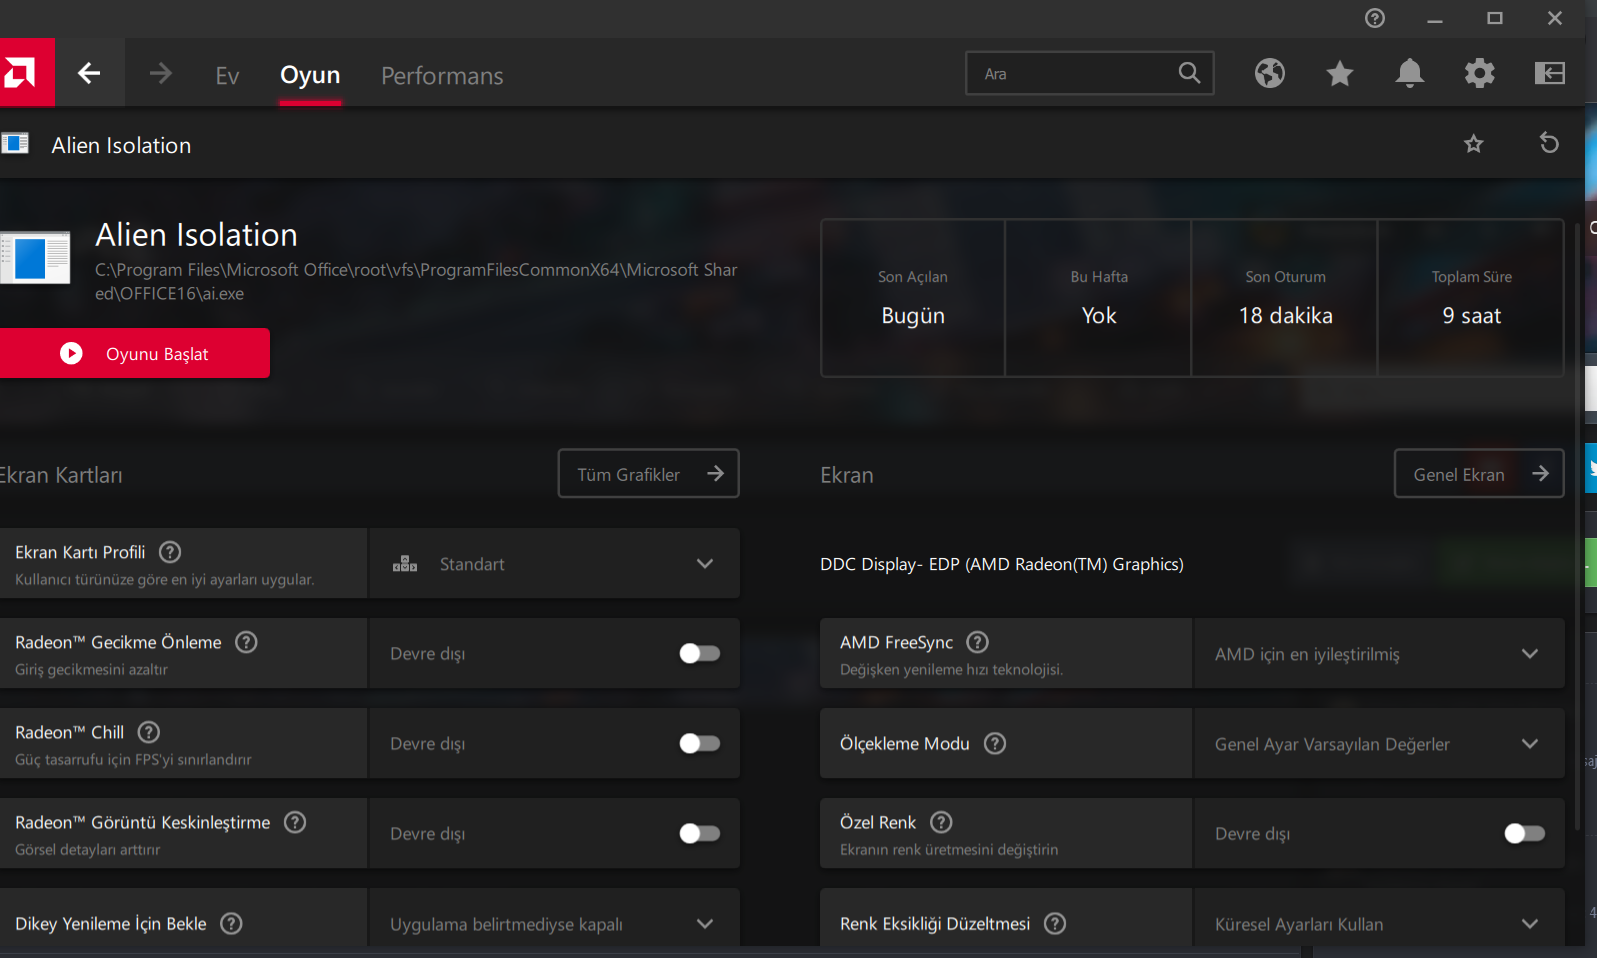Click the Alien Isolation app thumbnail icon
The height and width of the screenshot is (958, 1597).
pos(35,258)
